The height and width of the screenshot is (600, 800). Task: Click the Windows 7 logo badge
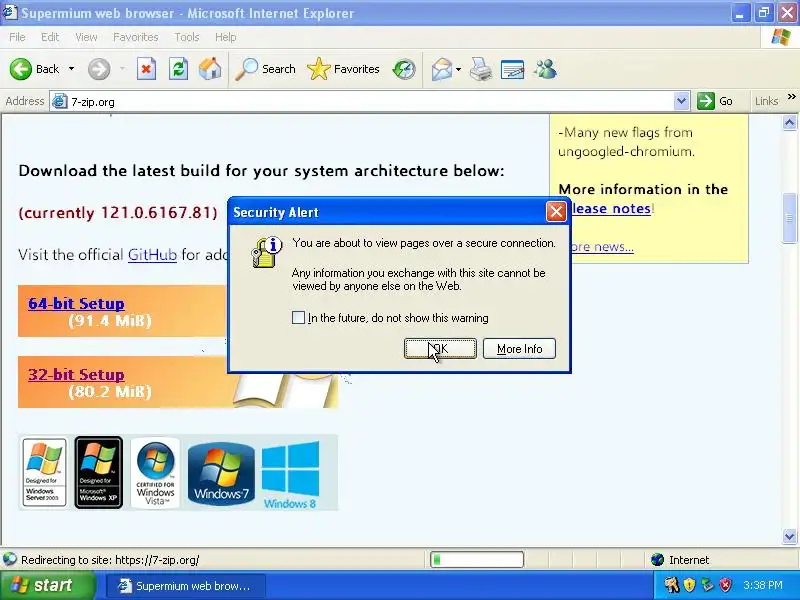221,473
